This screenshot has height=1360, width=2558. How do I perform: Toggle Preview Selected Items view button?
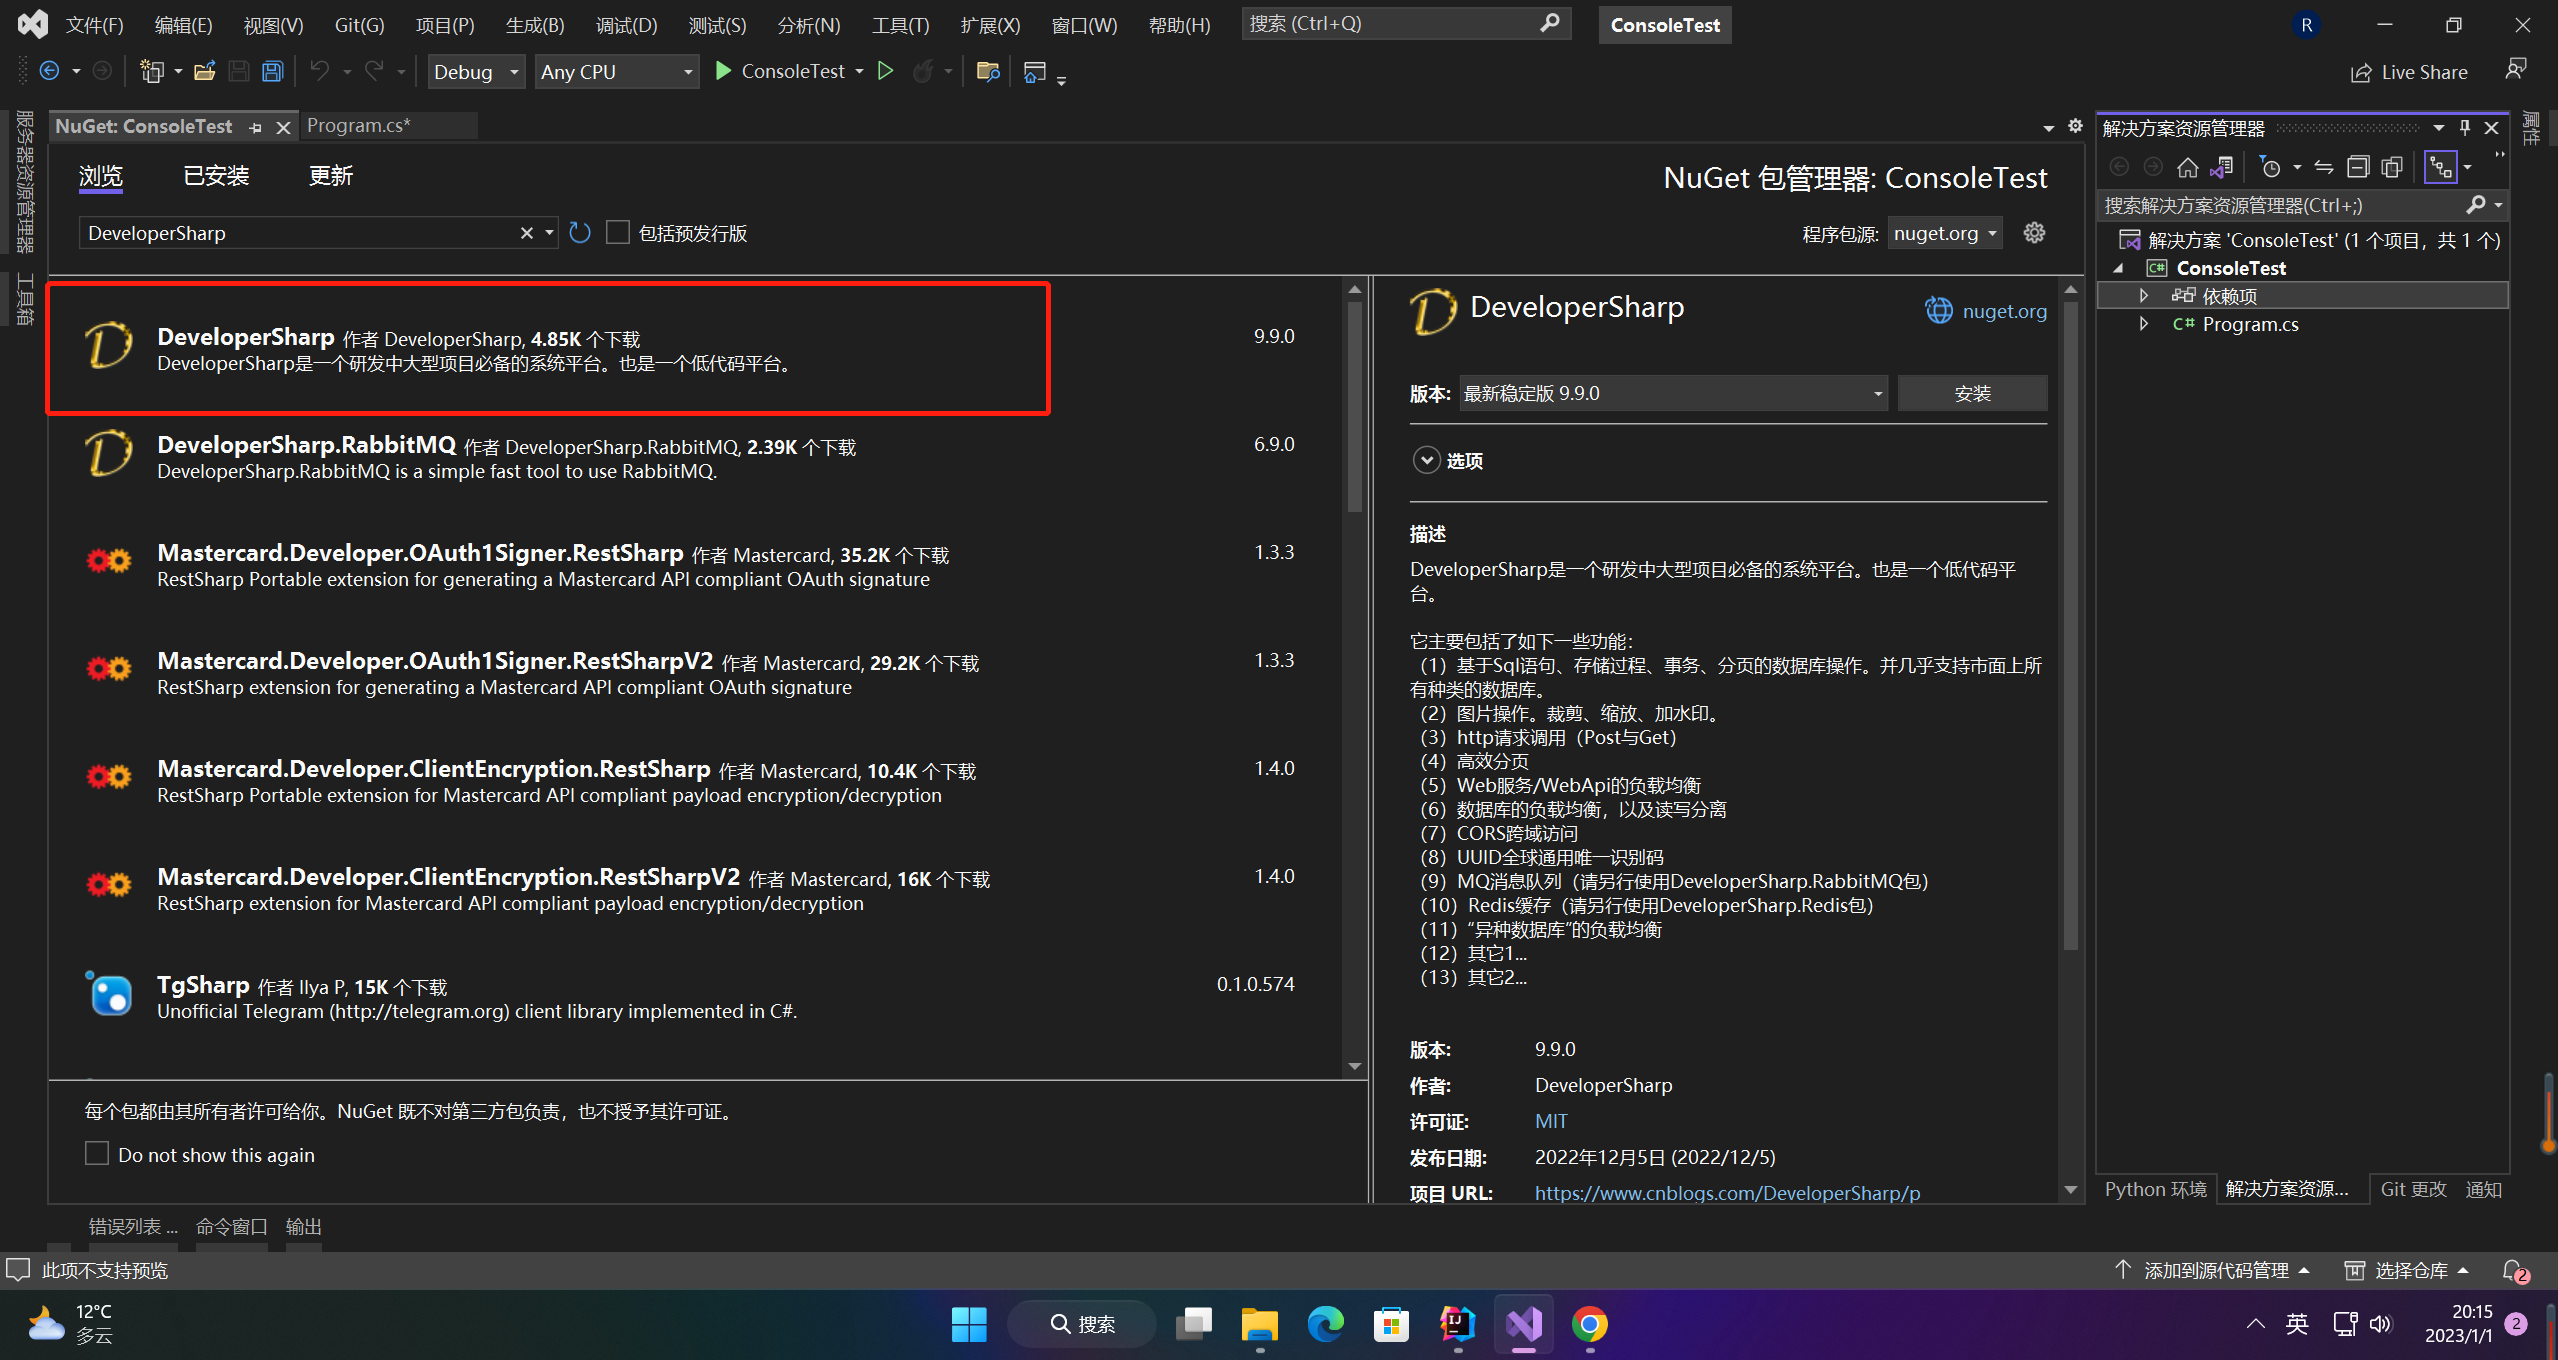[2441, 167]
